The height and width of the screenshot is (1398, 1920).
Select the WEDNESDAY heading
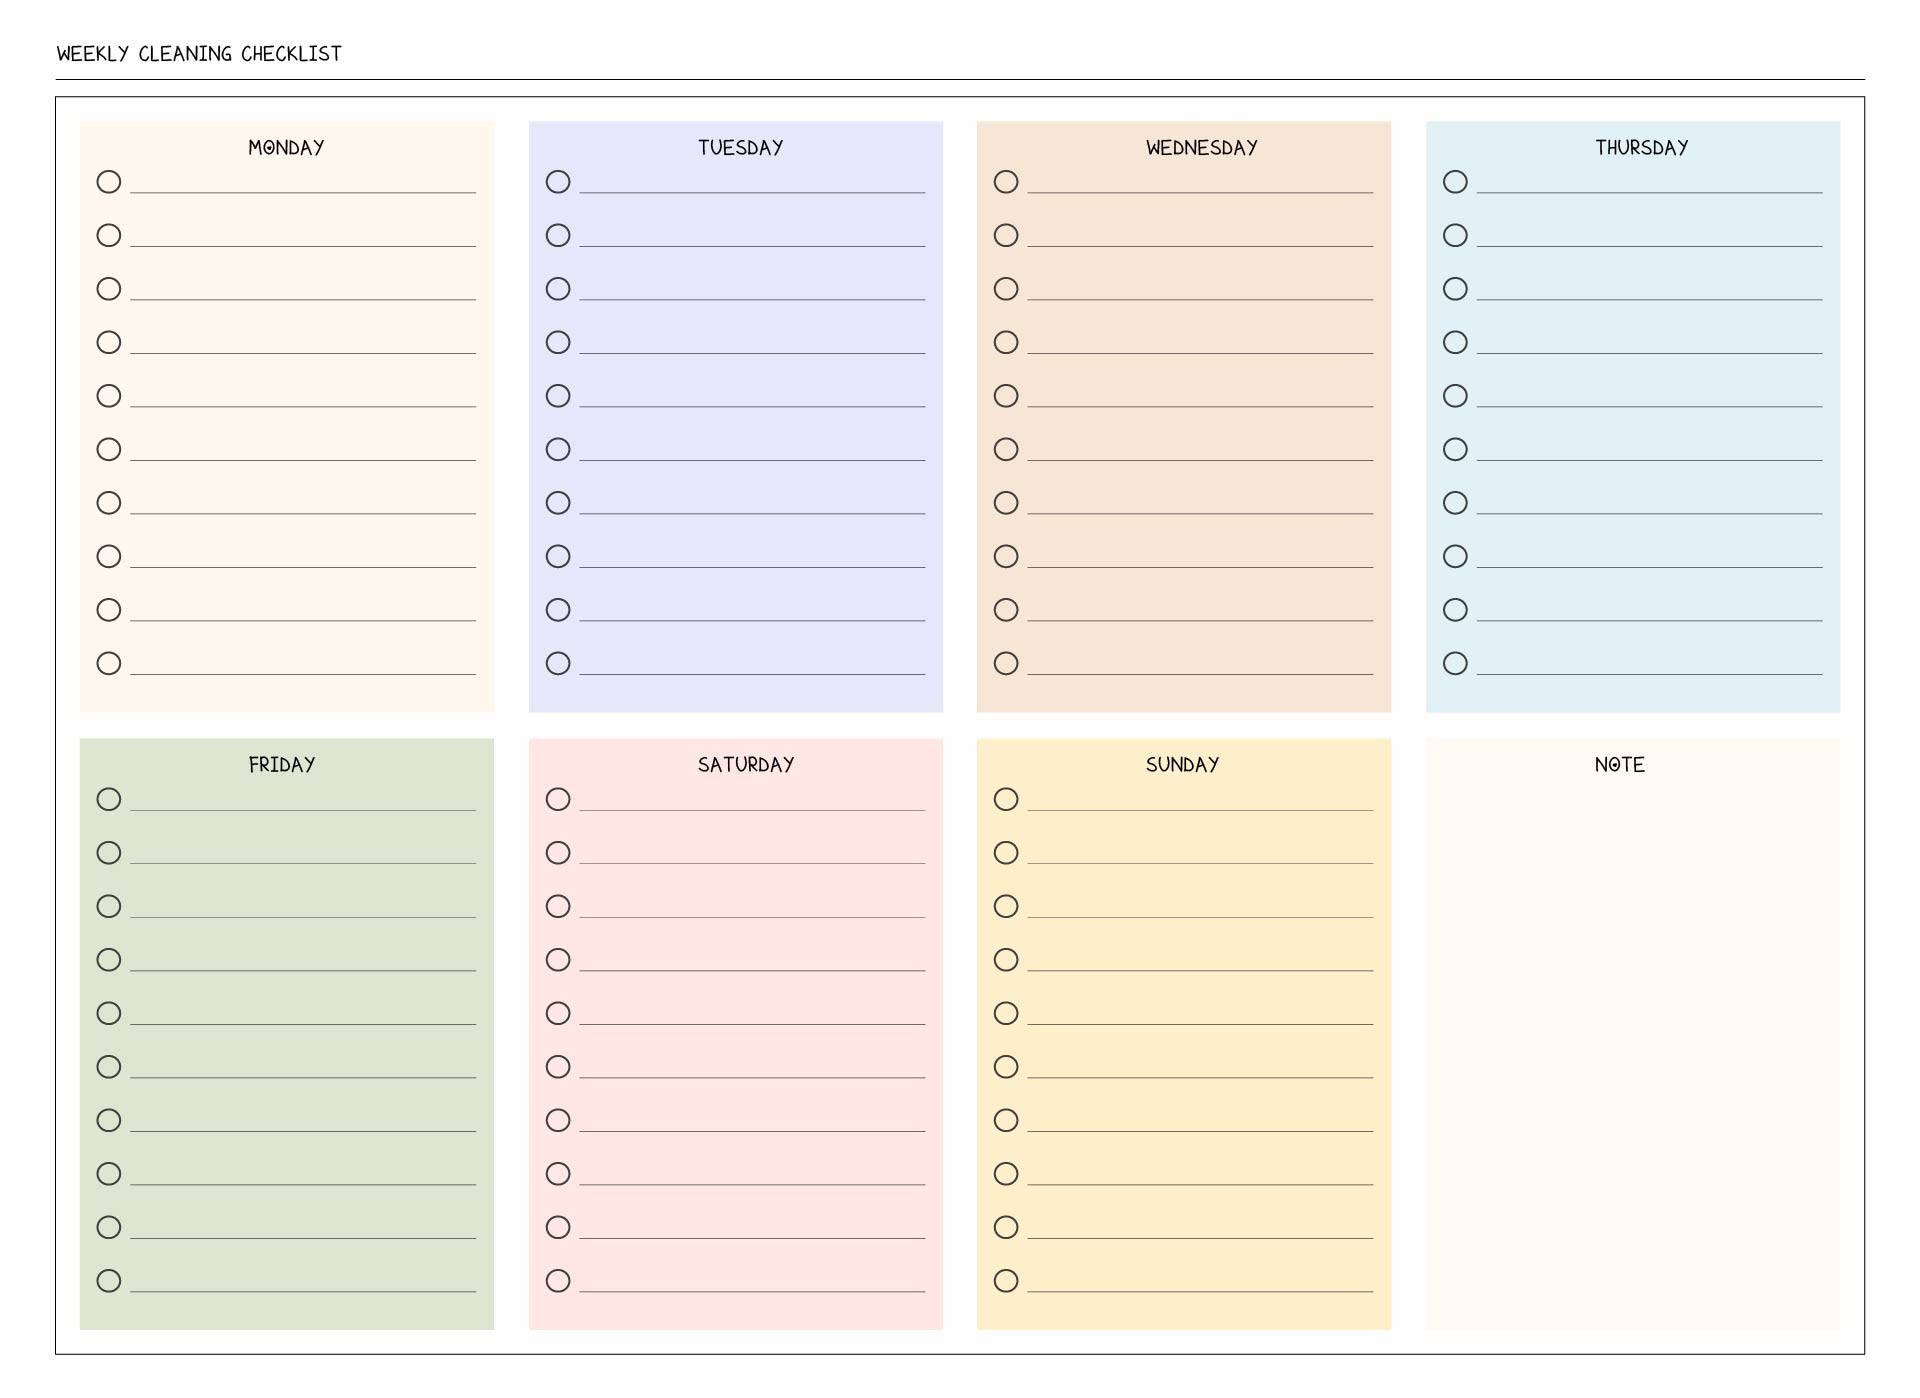[1201, 148]
